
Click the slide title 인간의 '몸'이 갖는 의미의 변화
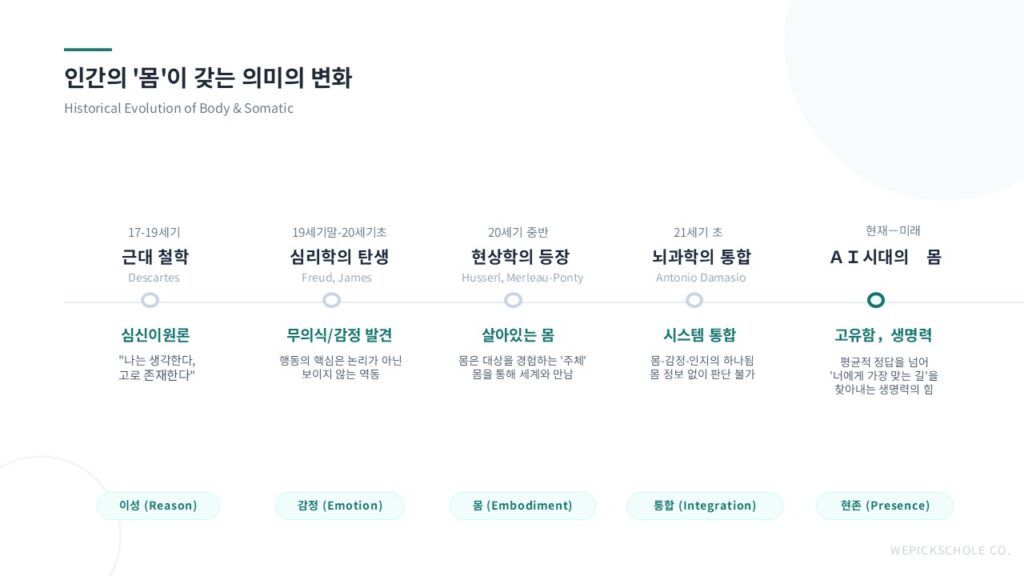pos(208,78)
